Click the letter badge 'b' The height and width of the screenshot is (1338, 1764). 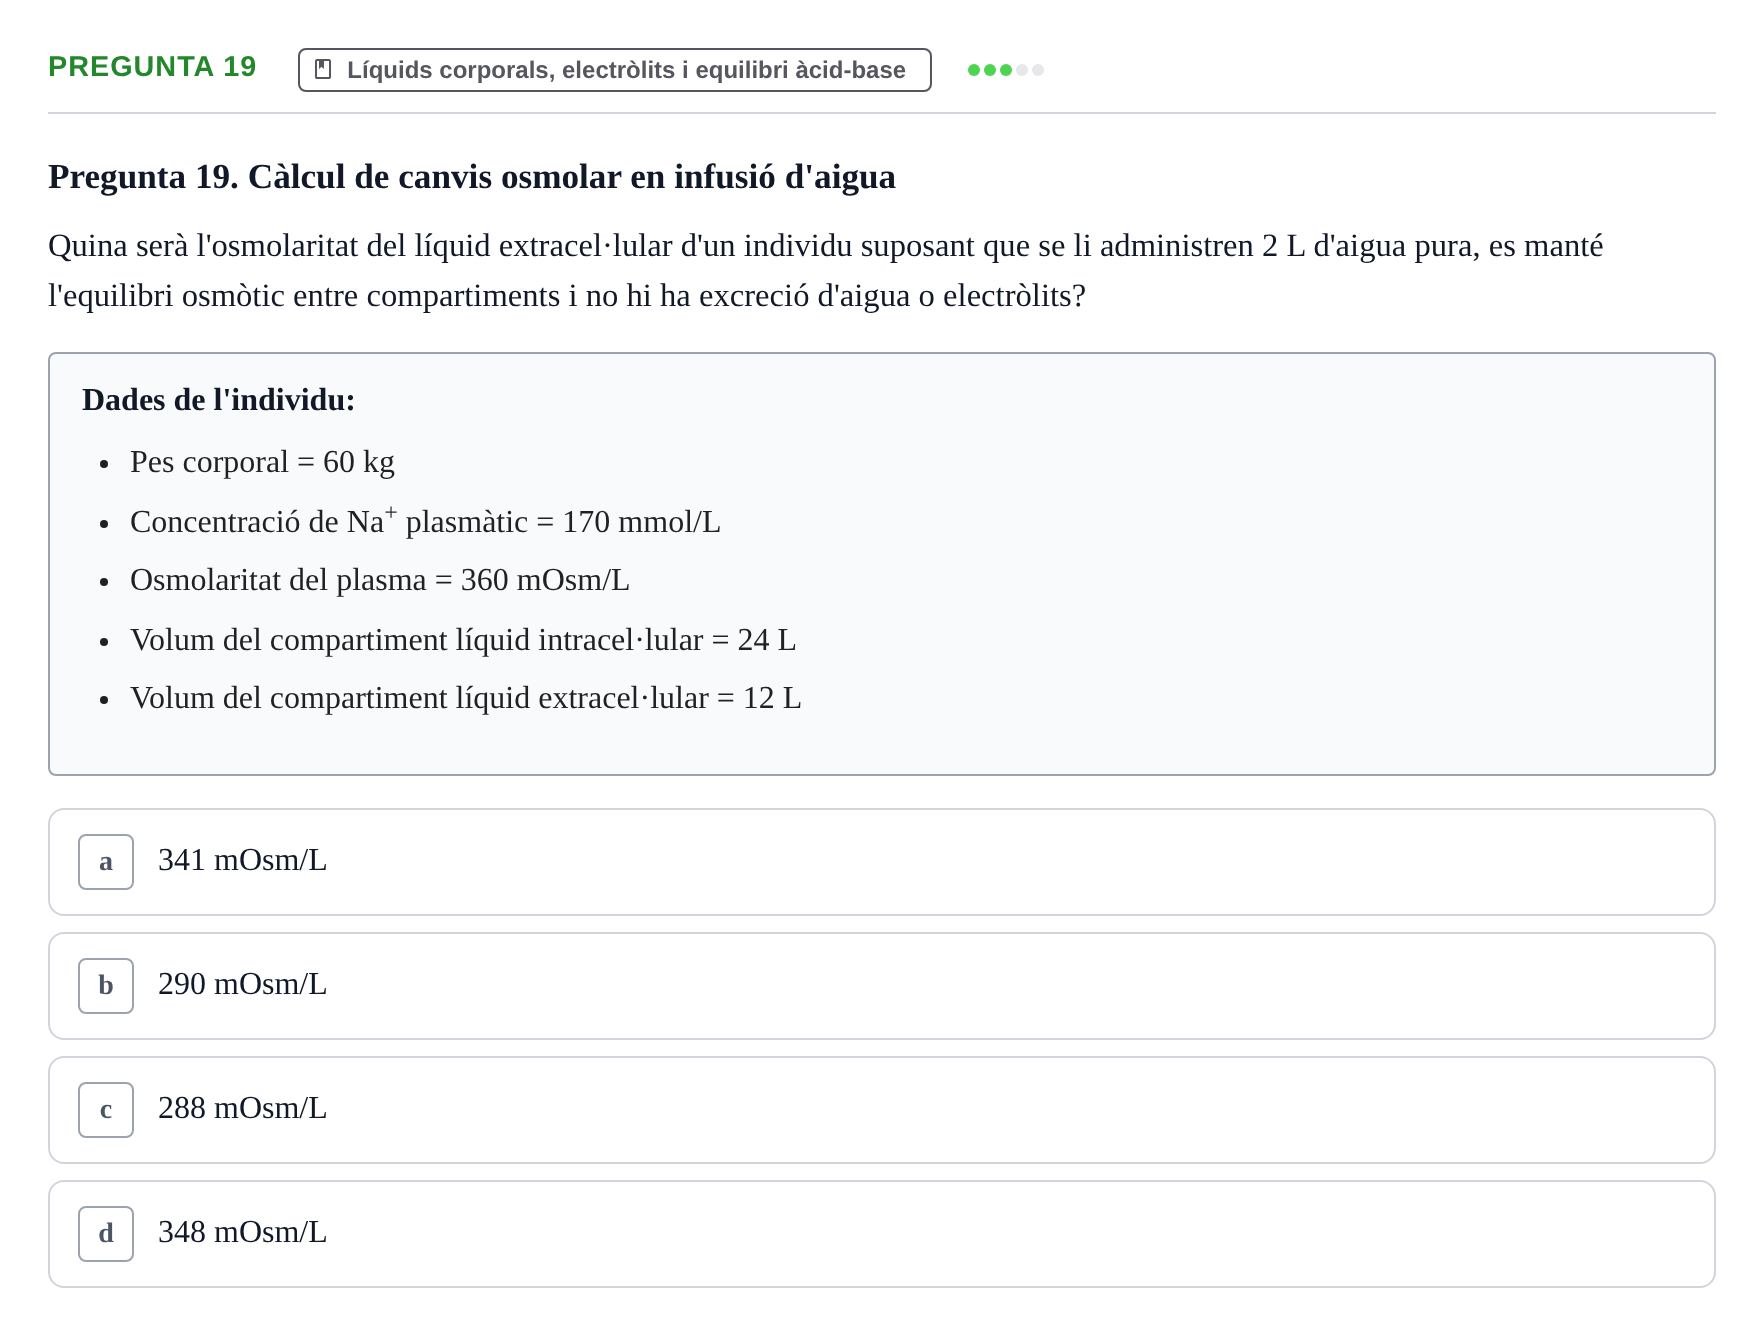pyautogui.click(x=106, y=986)
